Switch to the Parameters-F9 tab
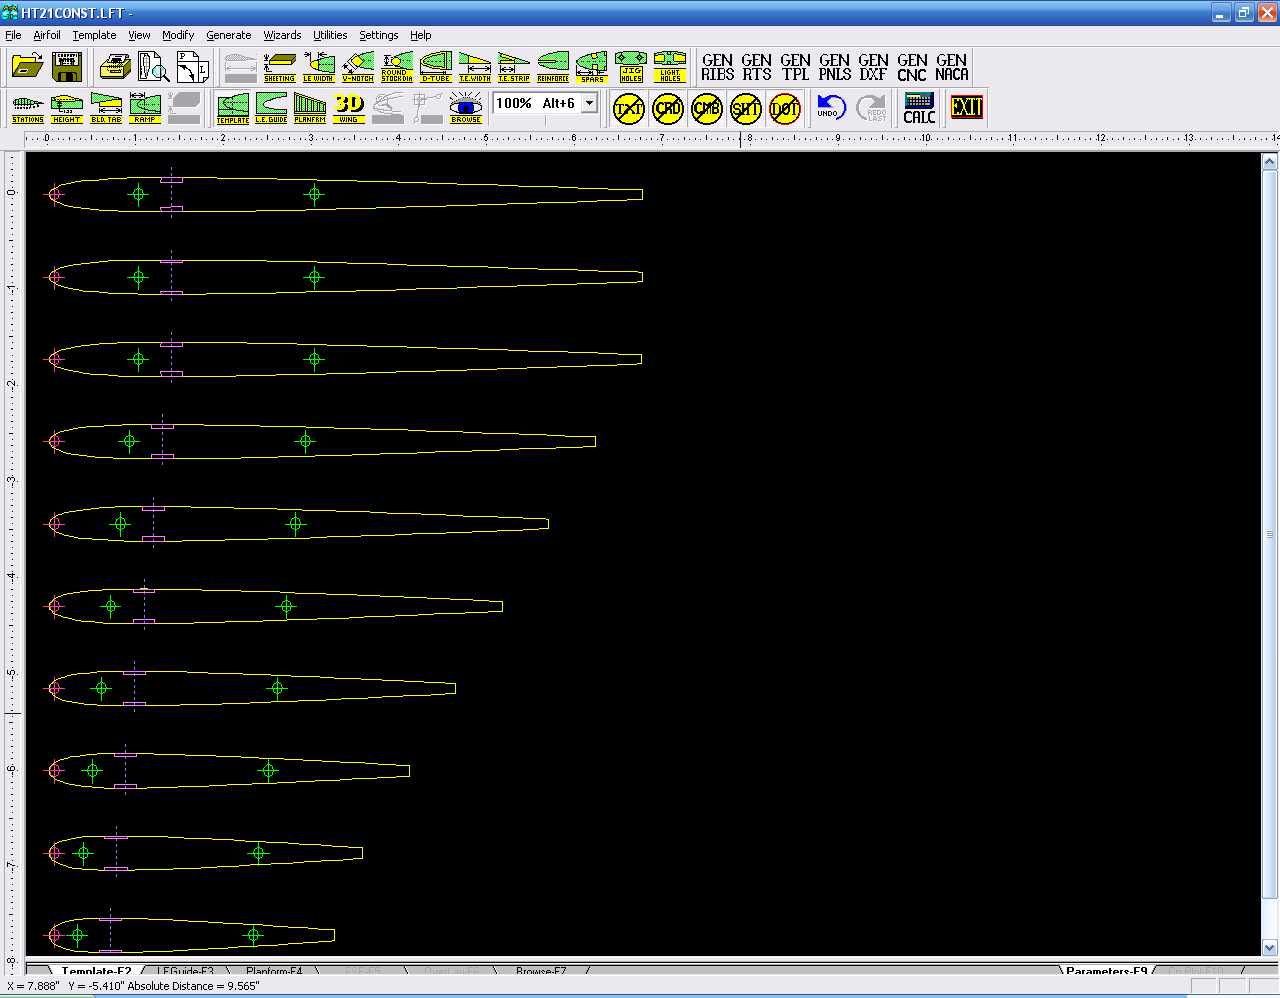The height and width of the screenshot is (998, 1280). click(1106, 970)
